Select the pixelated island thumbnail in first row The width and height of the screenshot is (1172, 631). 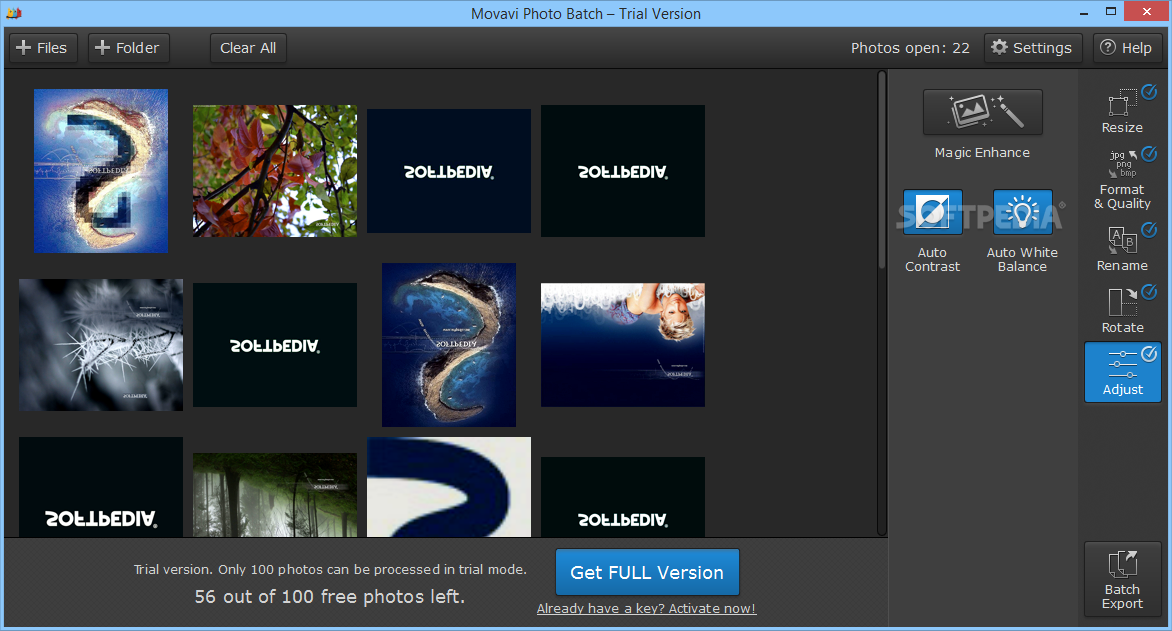point(101,171)
